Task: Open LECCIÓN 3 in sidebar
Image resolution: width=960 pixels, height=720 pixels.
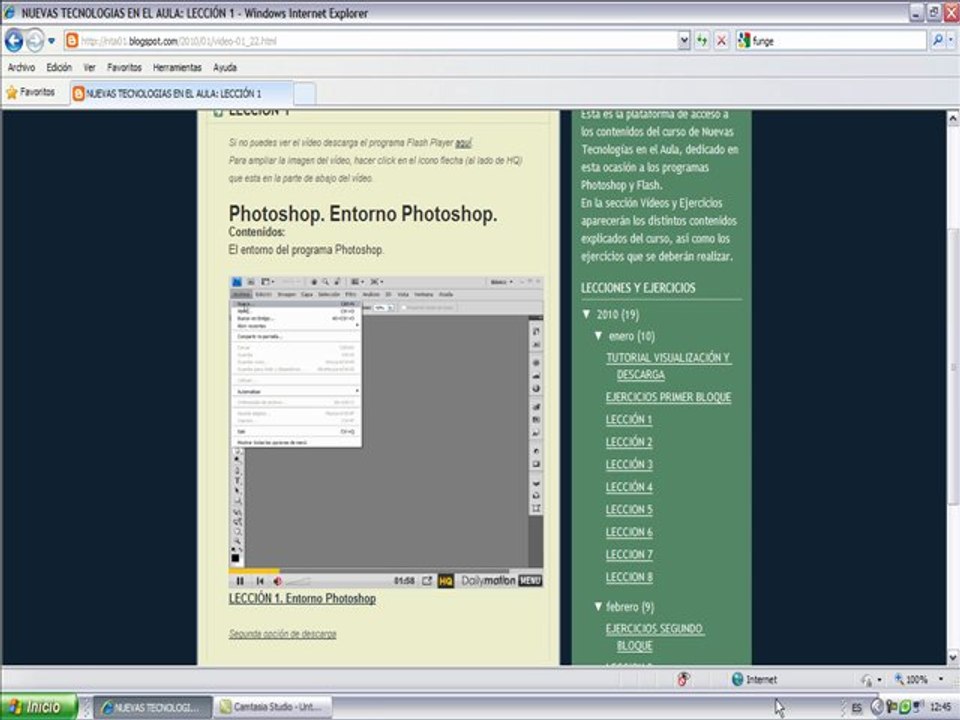Action: tap(629, 465)
